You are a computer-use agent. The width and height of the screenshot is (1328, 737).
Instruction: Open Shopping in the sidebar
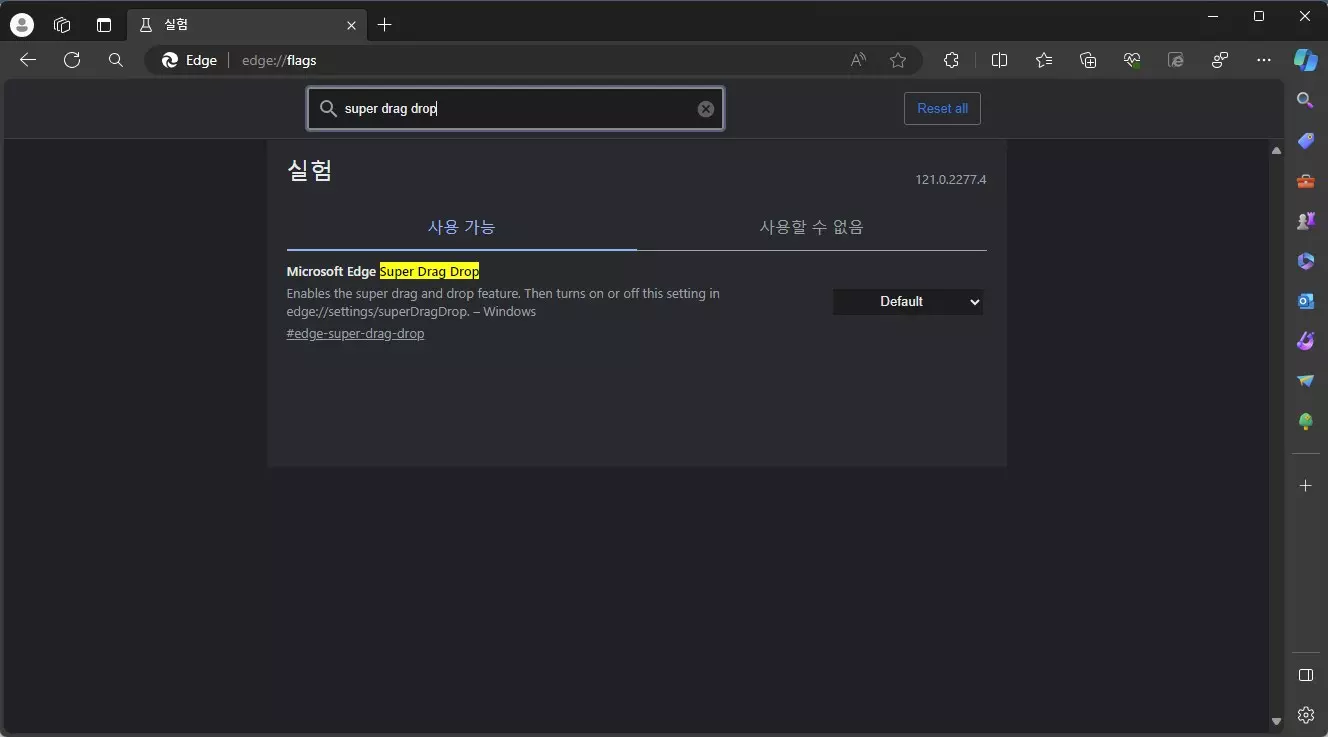[x=1305, y=140]
